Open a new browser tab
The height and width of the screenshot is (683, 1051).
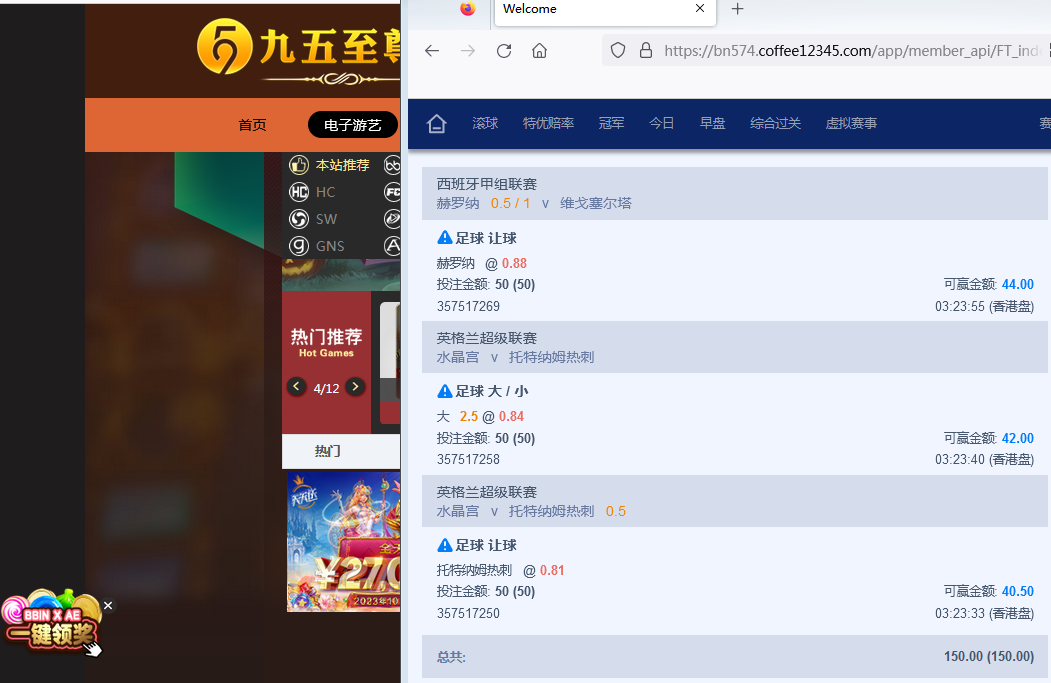tap(737, 9)
